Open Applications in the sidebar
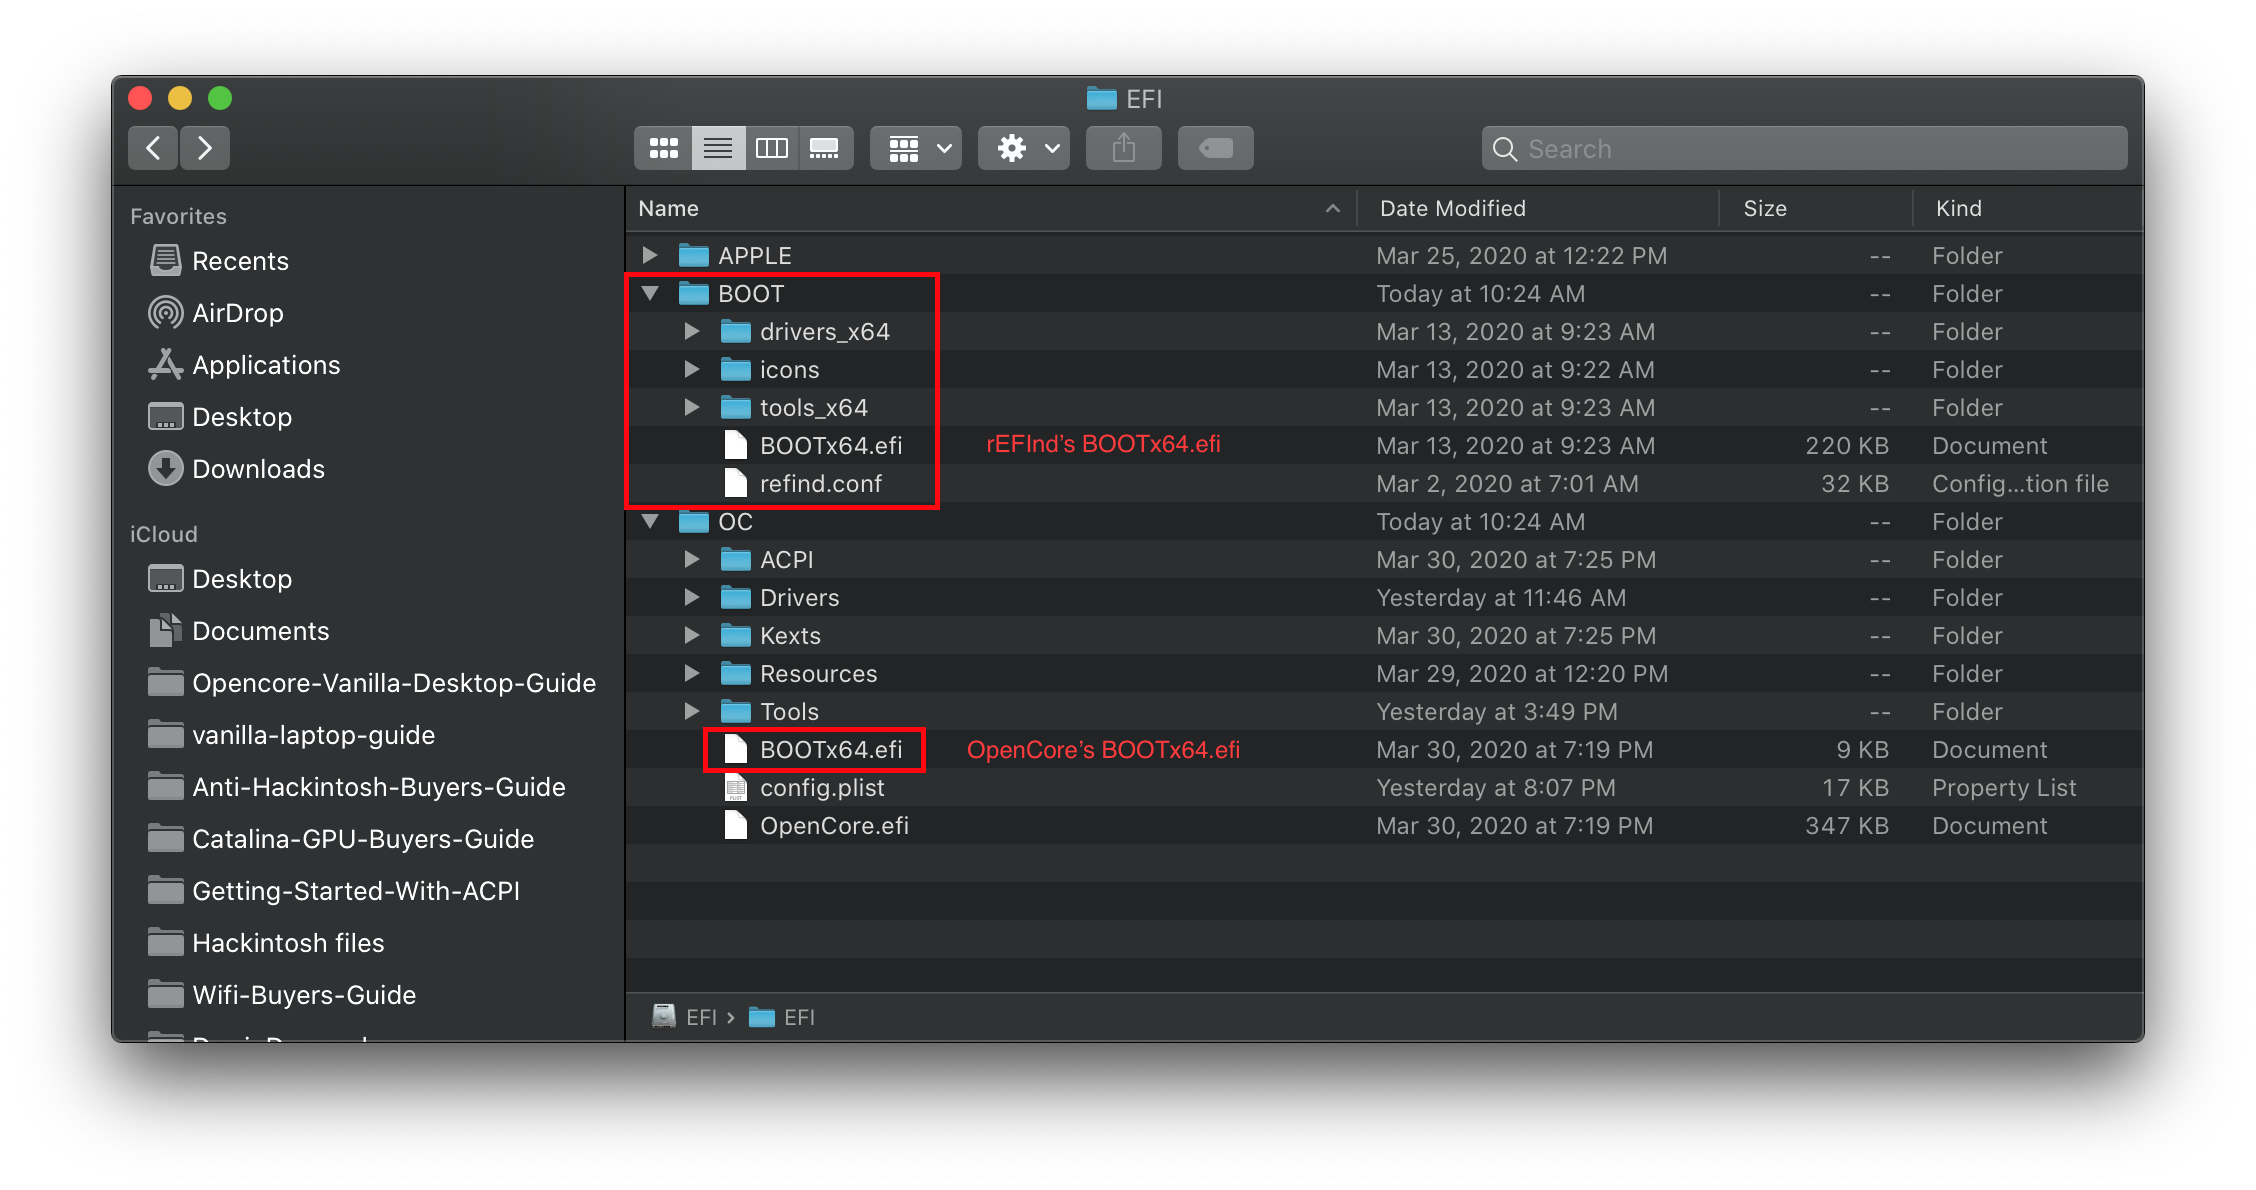This screenshot has height=1190, width=2256. [266, 365]
